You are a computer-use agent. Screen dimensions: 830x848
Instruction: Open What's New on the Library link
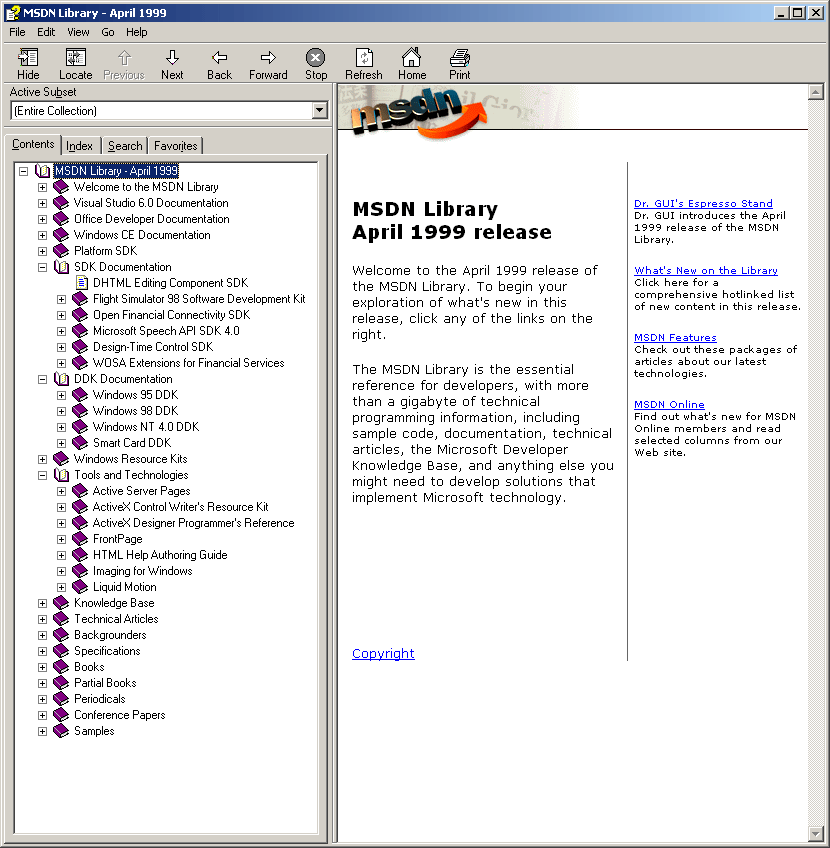coord(706,270)
